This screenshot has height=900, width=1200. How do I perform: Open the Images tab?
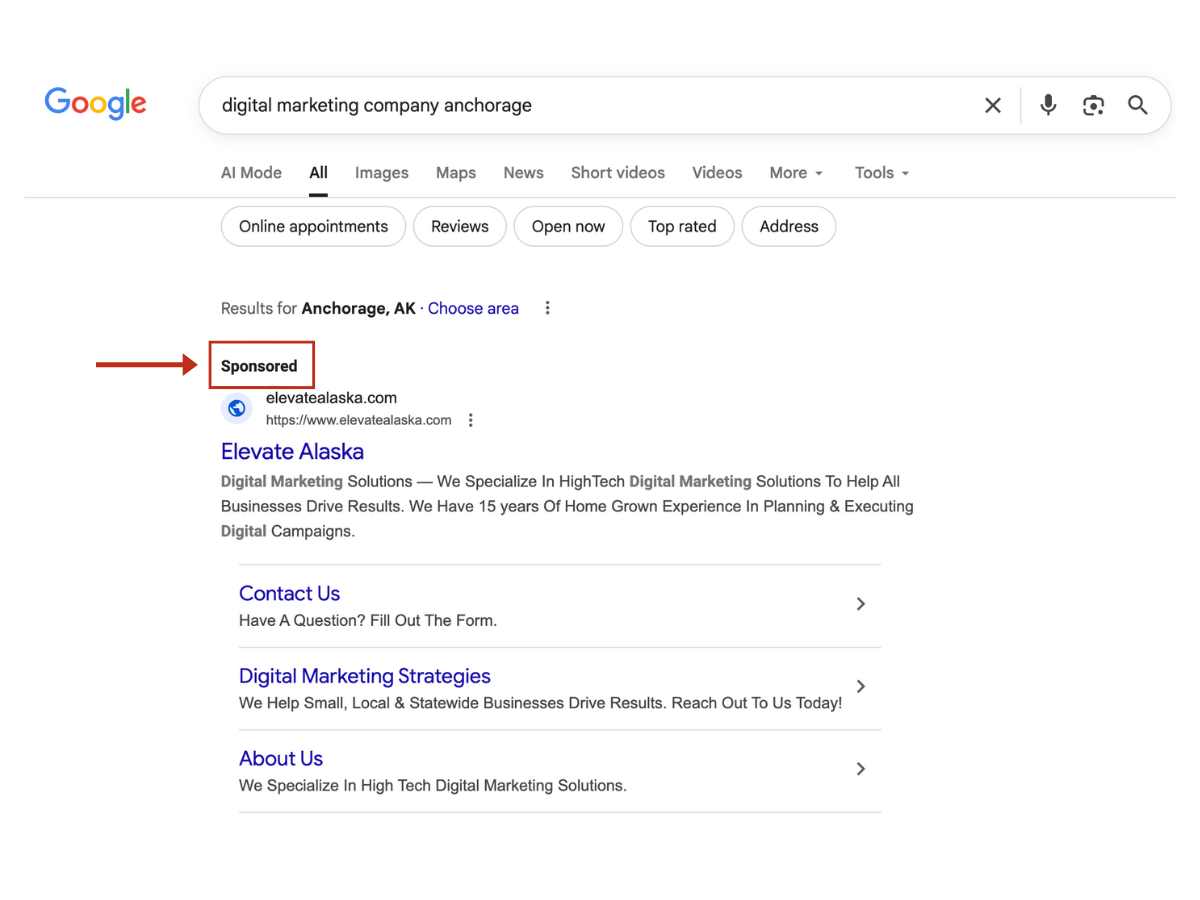coord(382,172)
